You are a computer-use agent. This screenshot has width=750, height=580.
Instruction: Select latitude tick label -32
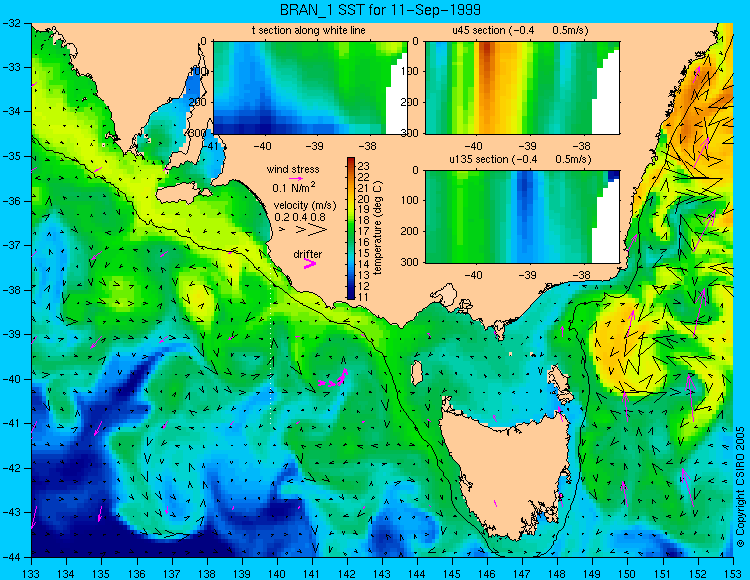click(12, 22)
